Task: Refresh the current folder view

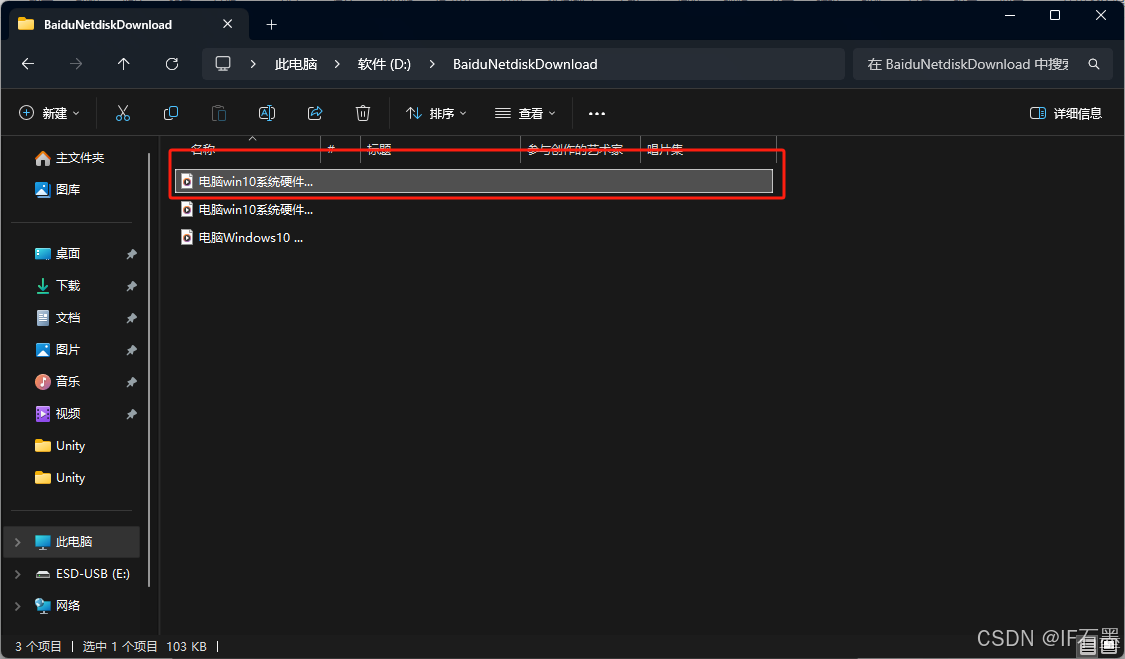Action: coord(171,64)
